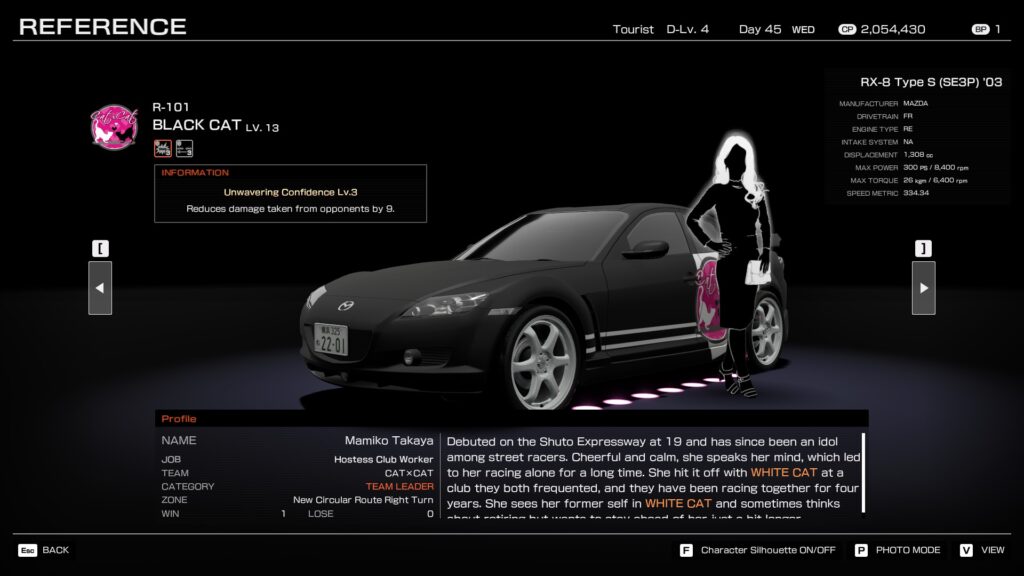Click the F key icon for Character Silhouette

pos(686,551)
